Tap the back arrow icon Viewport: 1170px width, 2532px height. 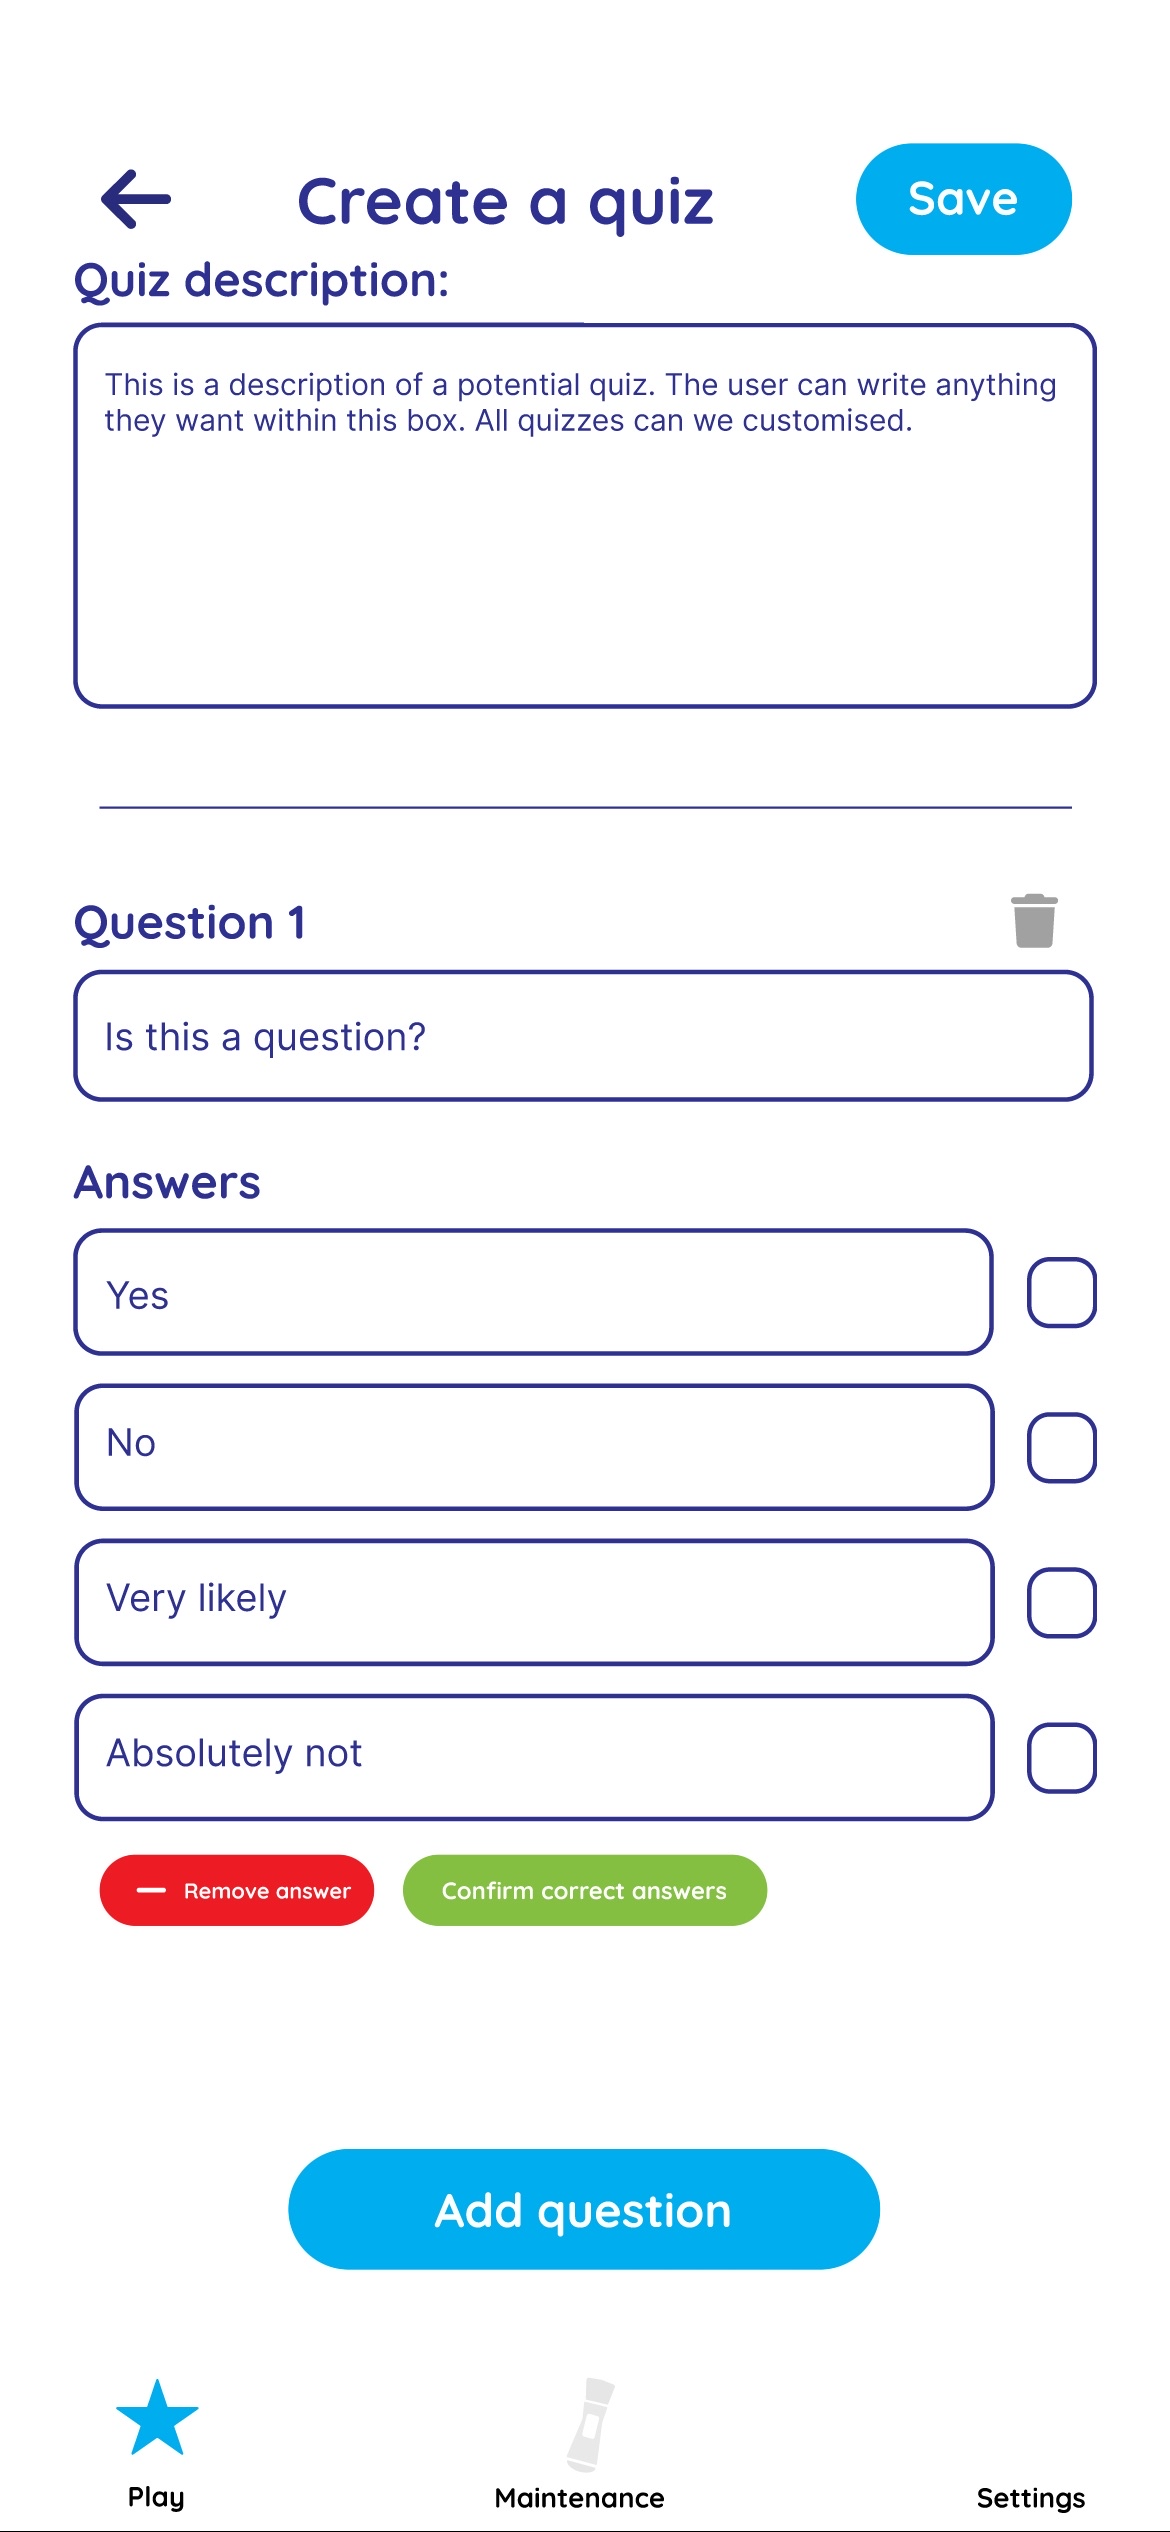pos(136,199)
